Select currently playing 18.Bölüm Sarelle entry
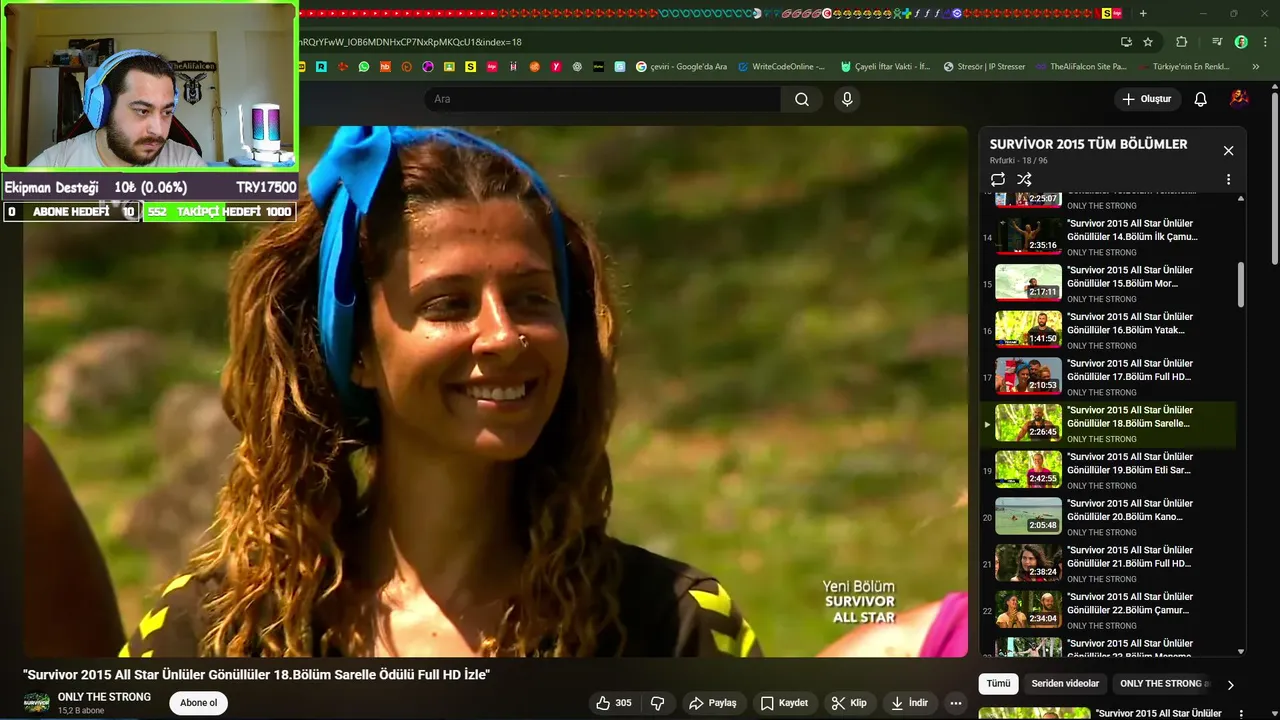Screen dimensions: 1280x720 coord(1108,424)
